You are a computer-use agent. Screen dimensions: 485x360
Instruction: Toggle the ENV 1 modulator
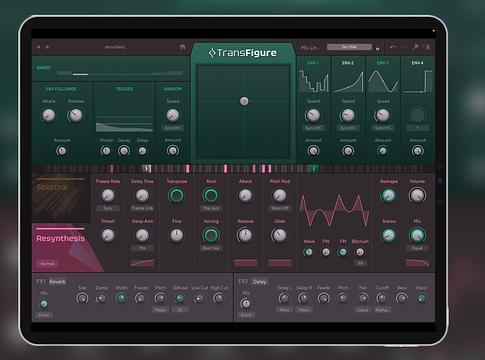tap(313, 63)
